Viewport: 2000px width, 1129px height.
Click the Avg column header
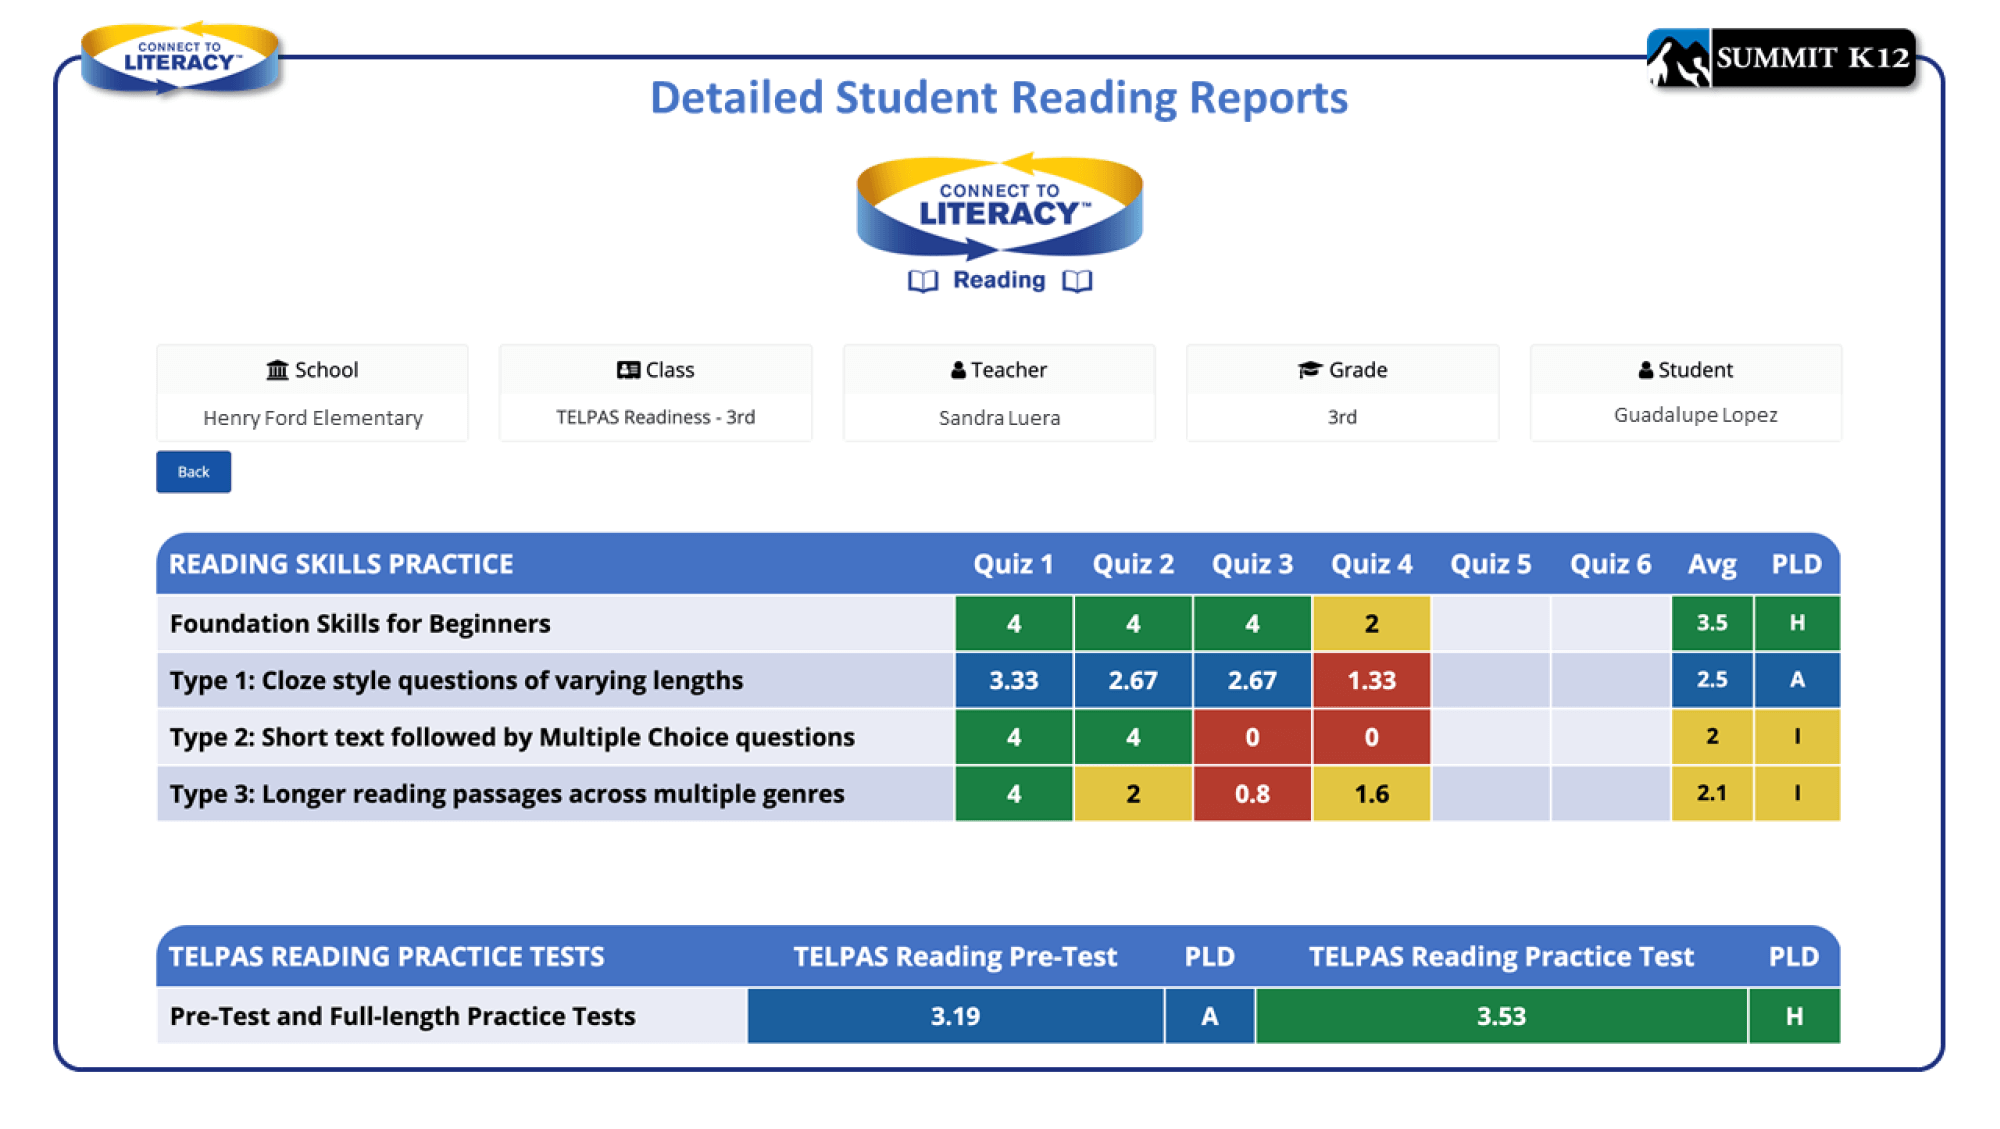coord(1712,564)
